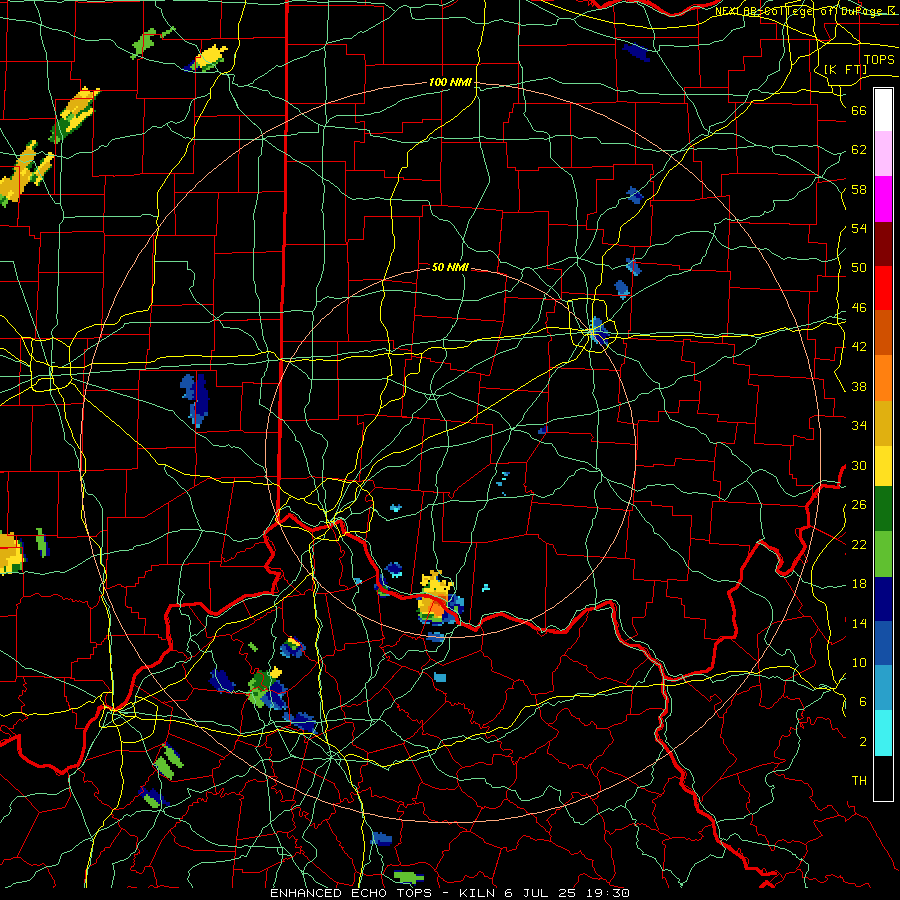The height and width of the screenshot is (900, 900).
Task: Click the "62" scale value
Action: 859,150
